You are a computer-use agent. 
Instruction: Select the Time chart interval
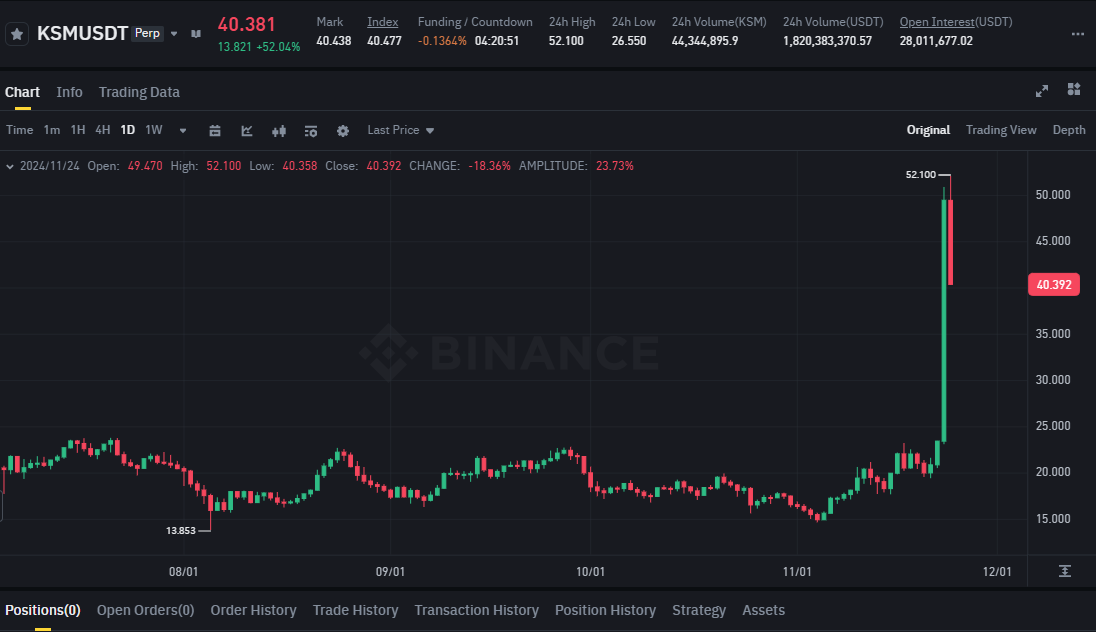click(20, 130)
